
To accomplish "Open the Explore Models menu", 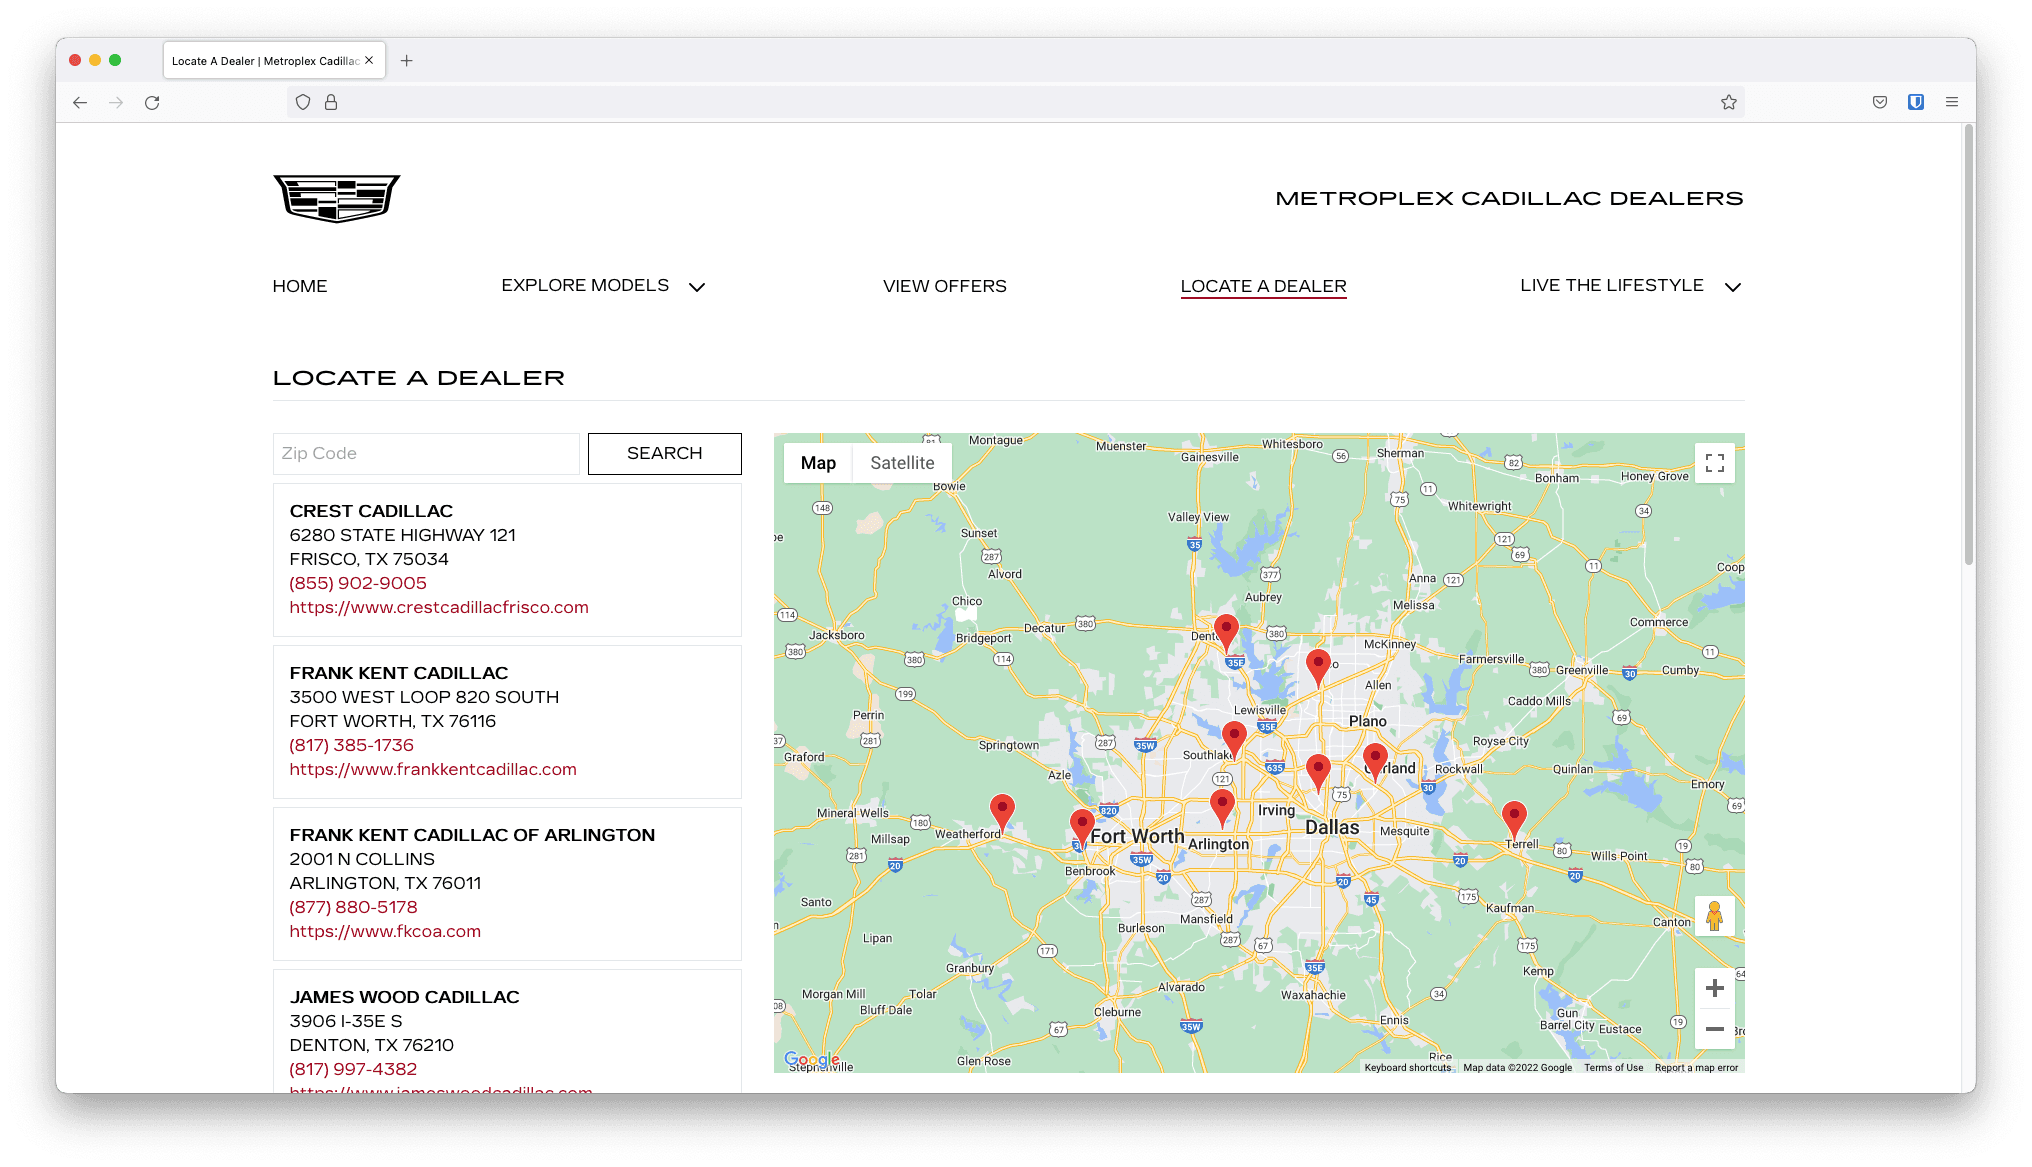I will coord(585,285).
